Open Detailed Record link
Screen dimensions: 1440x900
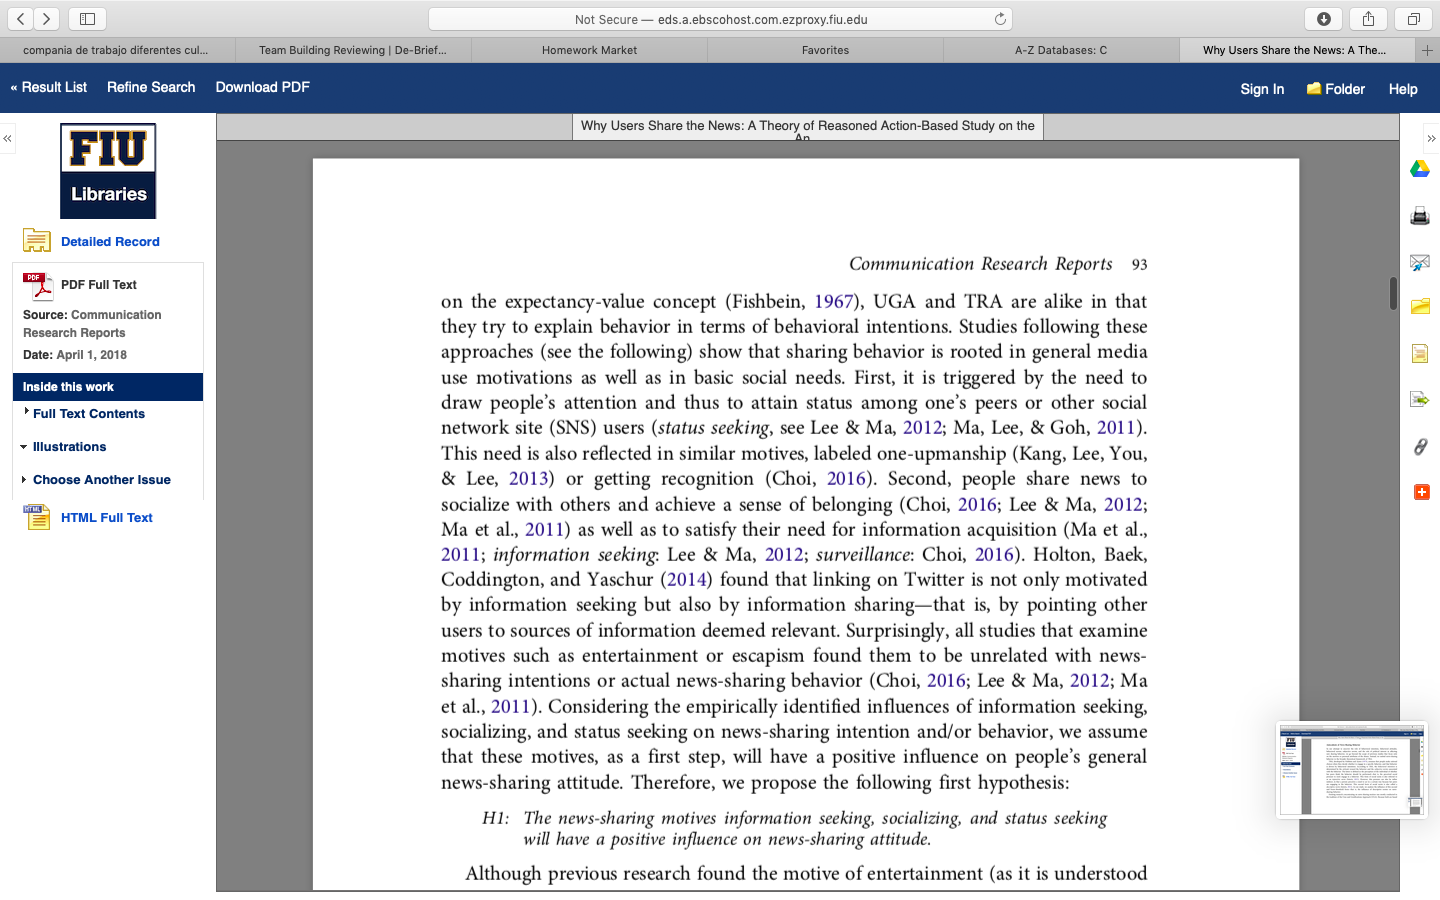(110, 241)
